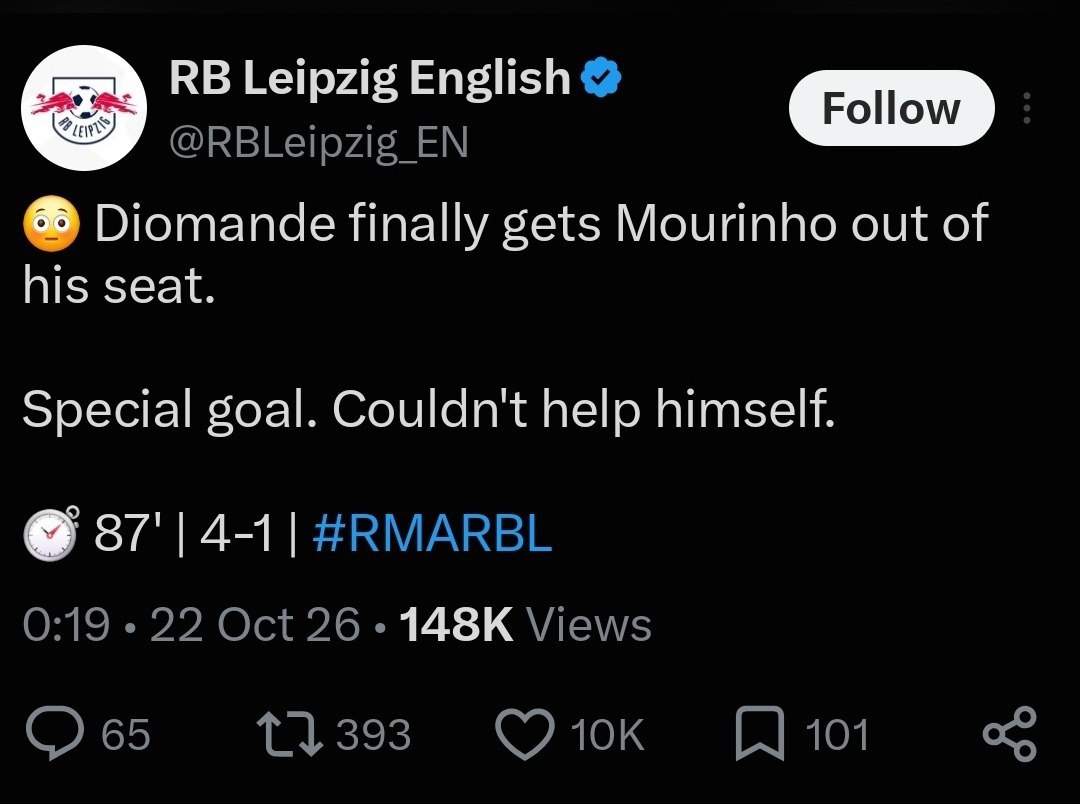
Task: Click the 65 replies count
Action: (125, 734)
